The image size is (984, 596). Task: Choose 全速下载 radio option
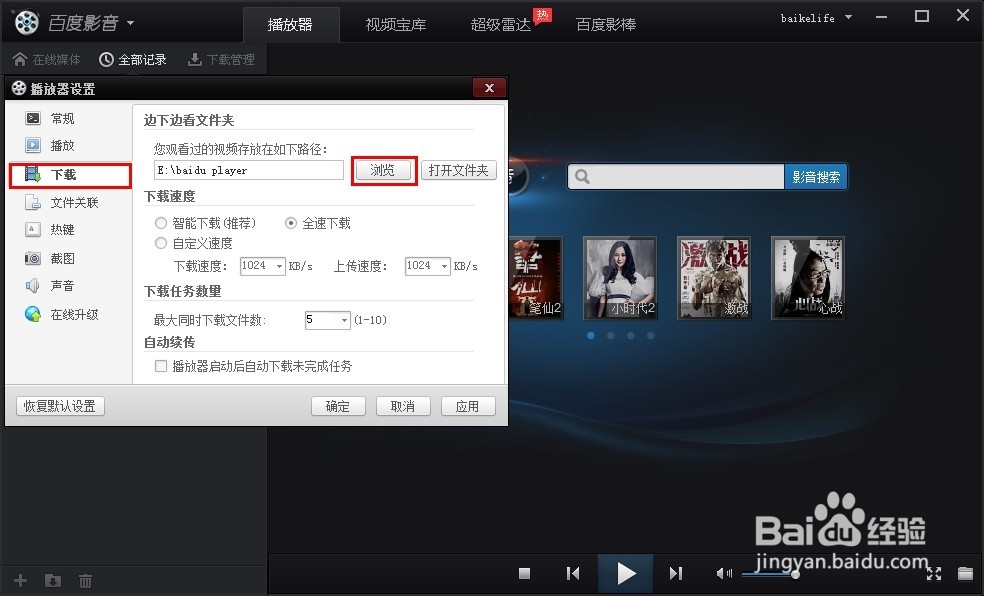pyautogui.click(x=291, y=223)
